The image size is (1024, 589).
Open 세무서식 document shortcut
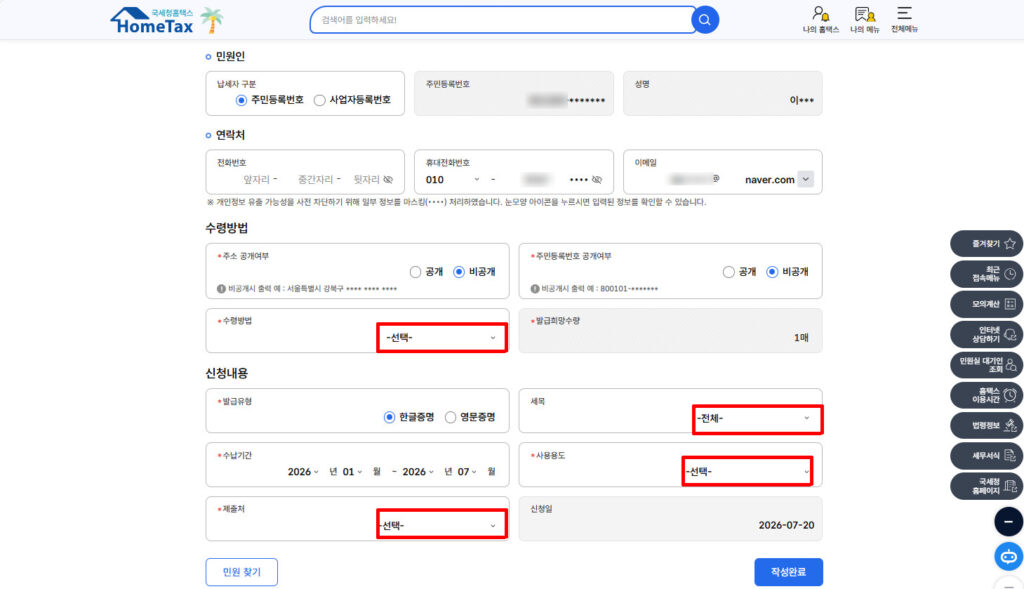[x=987, y=456]
